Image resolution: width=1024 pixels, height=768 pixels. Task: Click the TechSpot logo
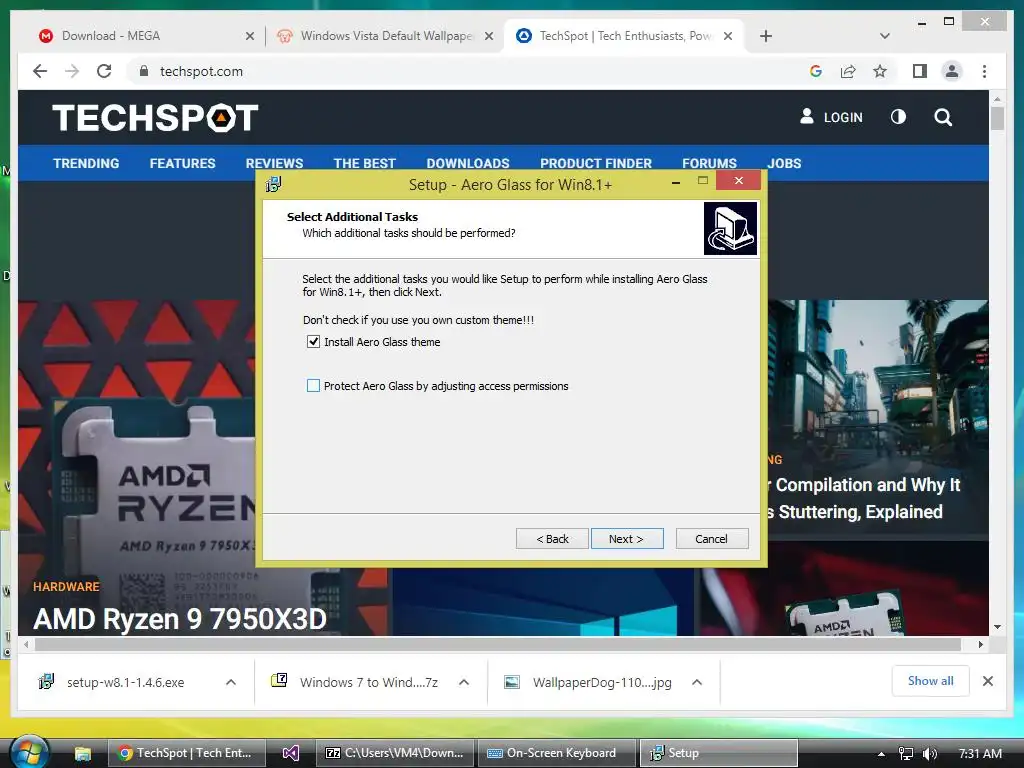[x=155, y=118]
